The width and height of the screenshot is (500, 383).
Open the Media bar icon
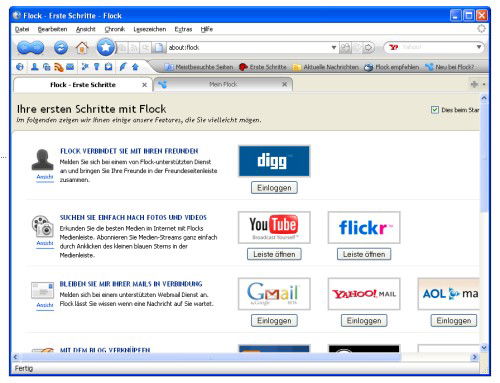coord(46,67)
